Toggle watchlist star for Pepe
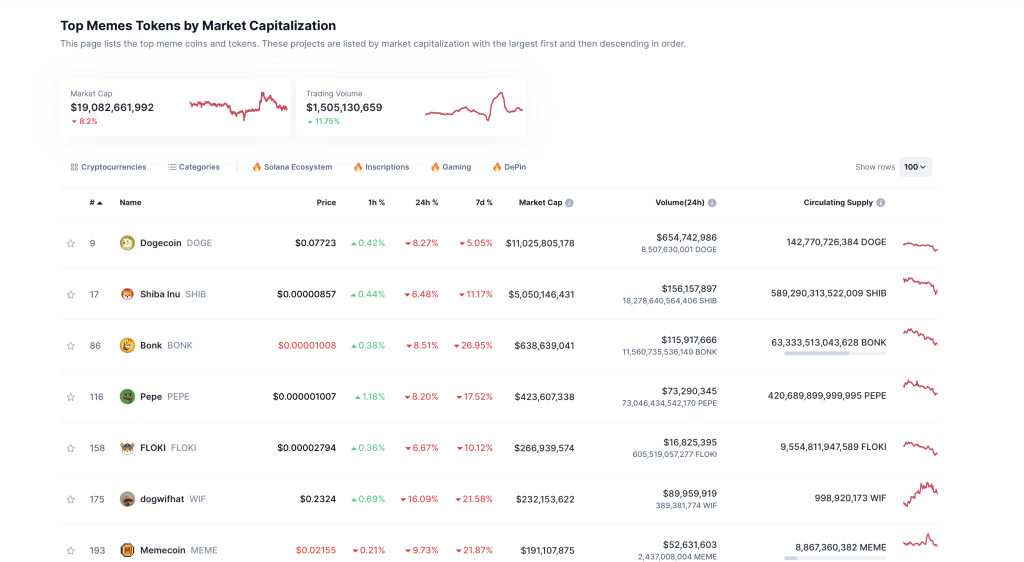 (71, 397)
